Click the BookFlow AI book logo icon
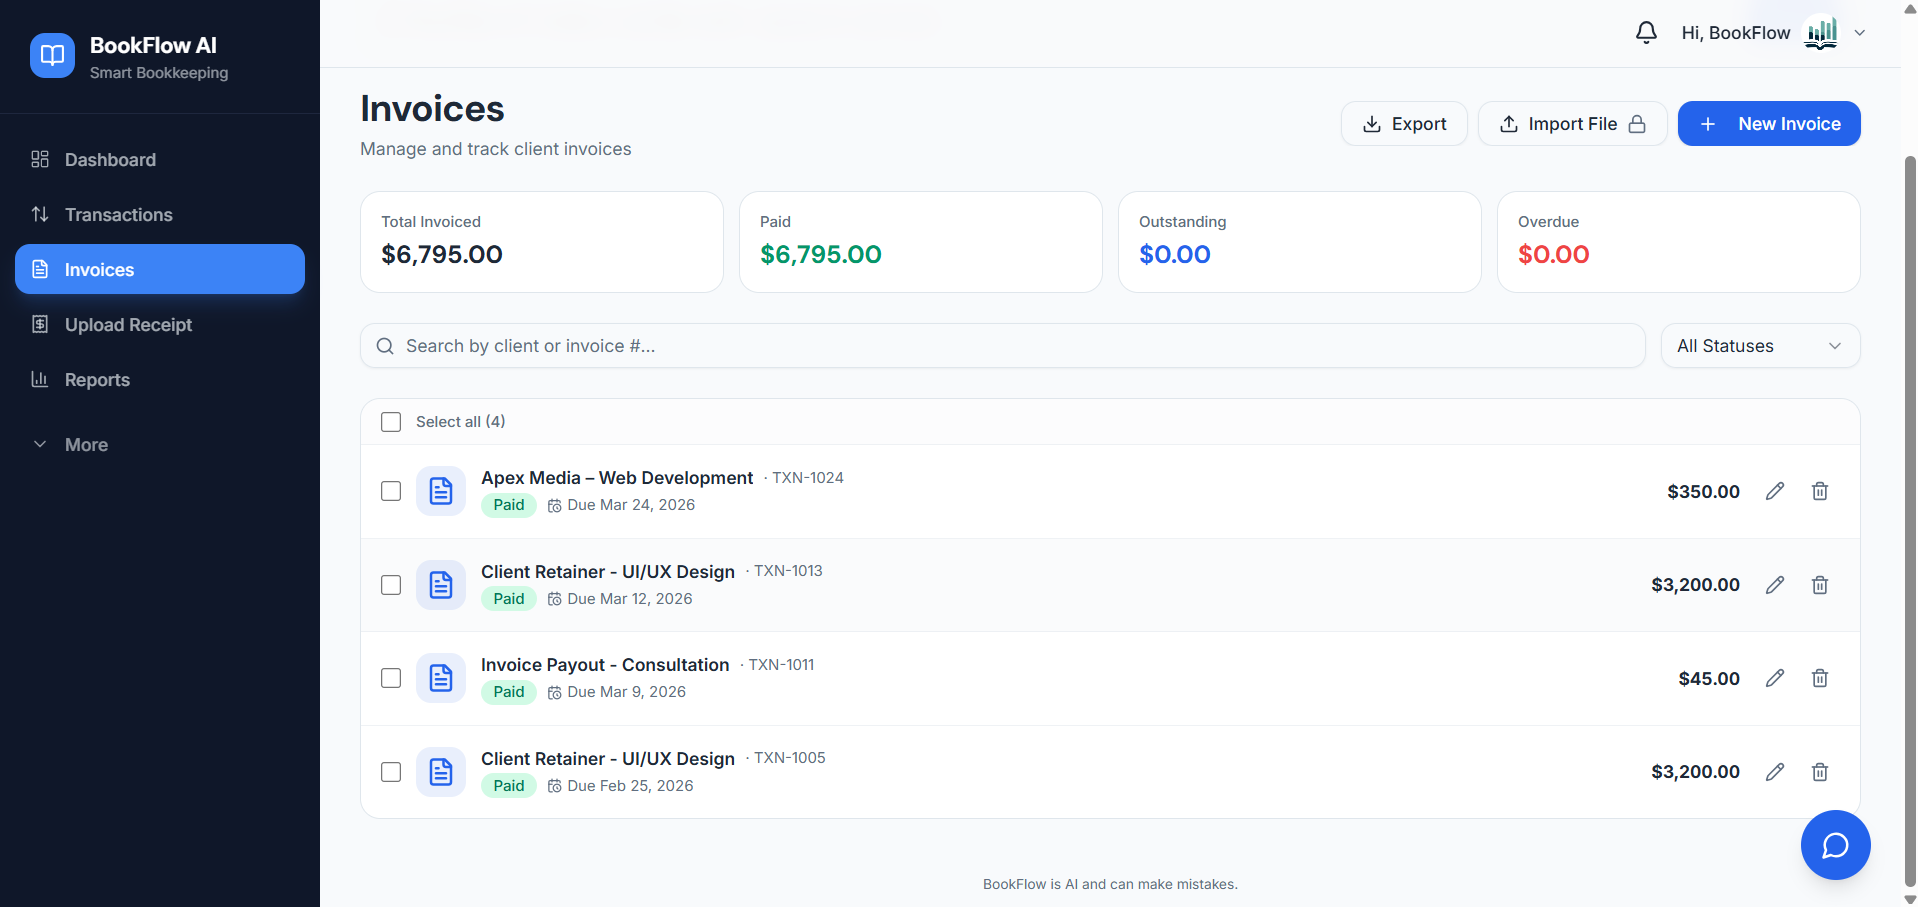This screenshot has height=907, width=1918. tap(52, 55)
